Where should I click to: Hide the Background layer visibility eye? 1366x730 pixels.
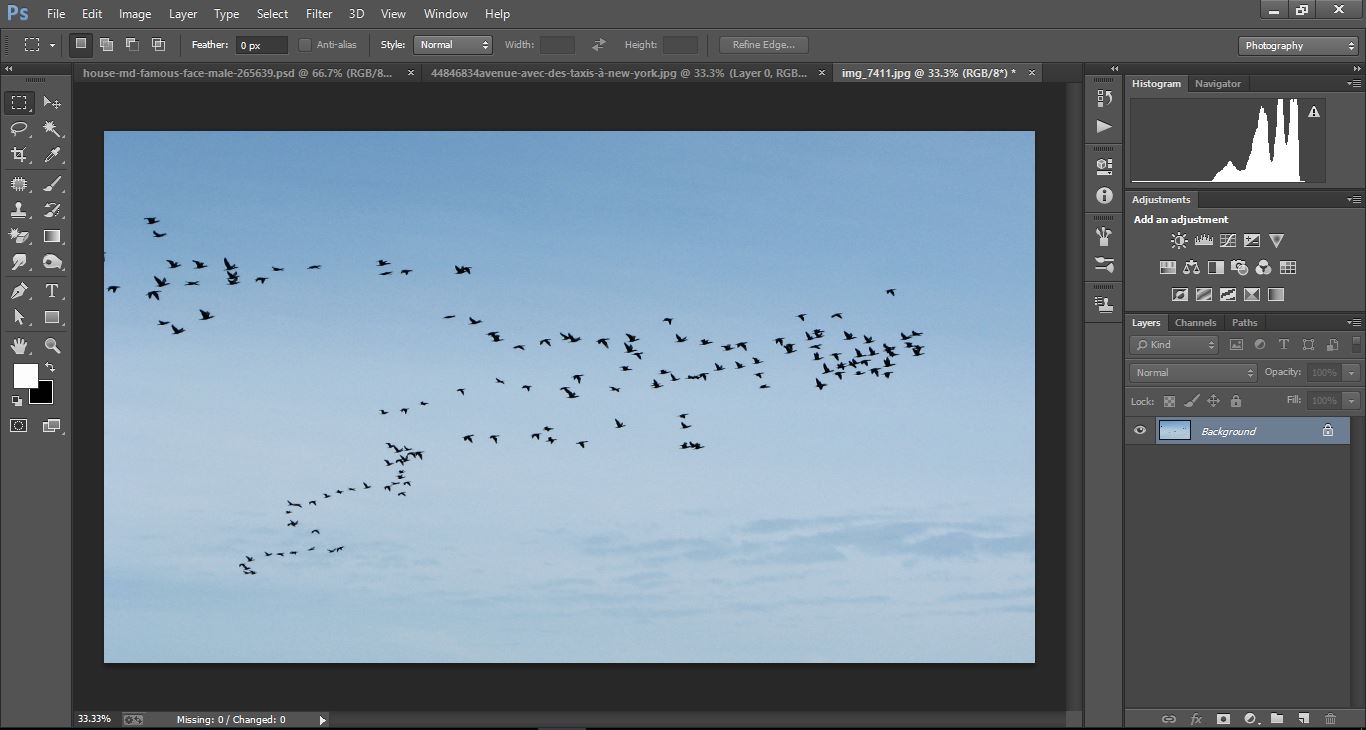point(1139,431)
